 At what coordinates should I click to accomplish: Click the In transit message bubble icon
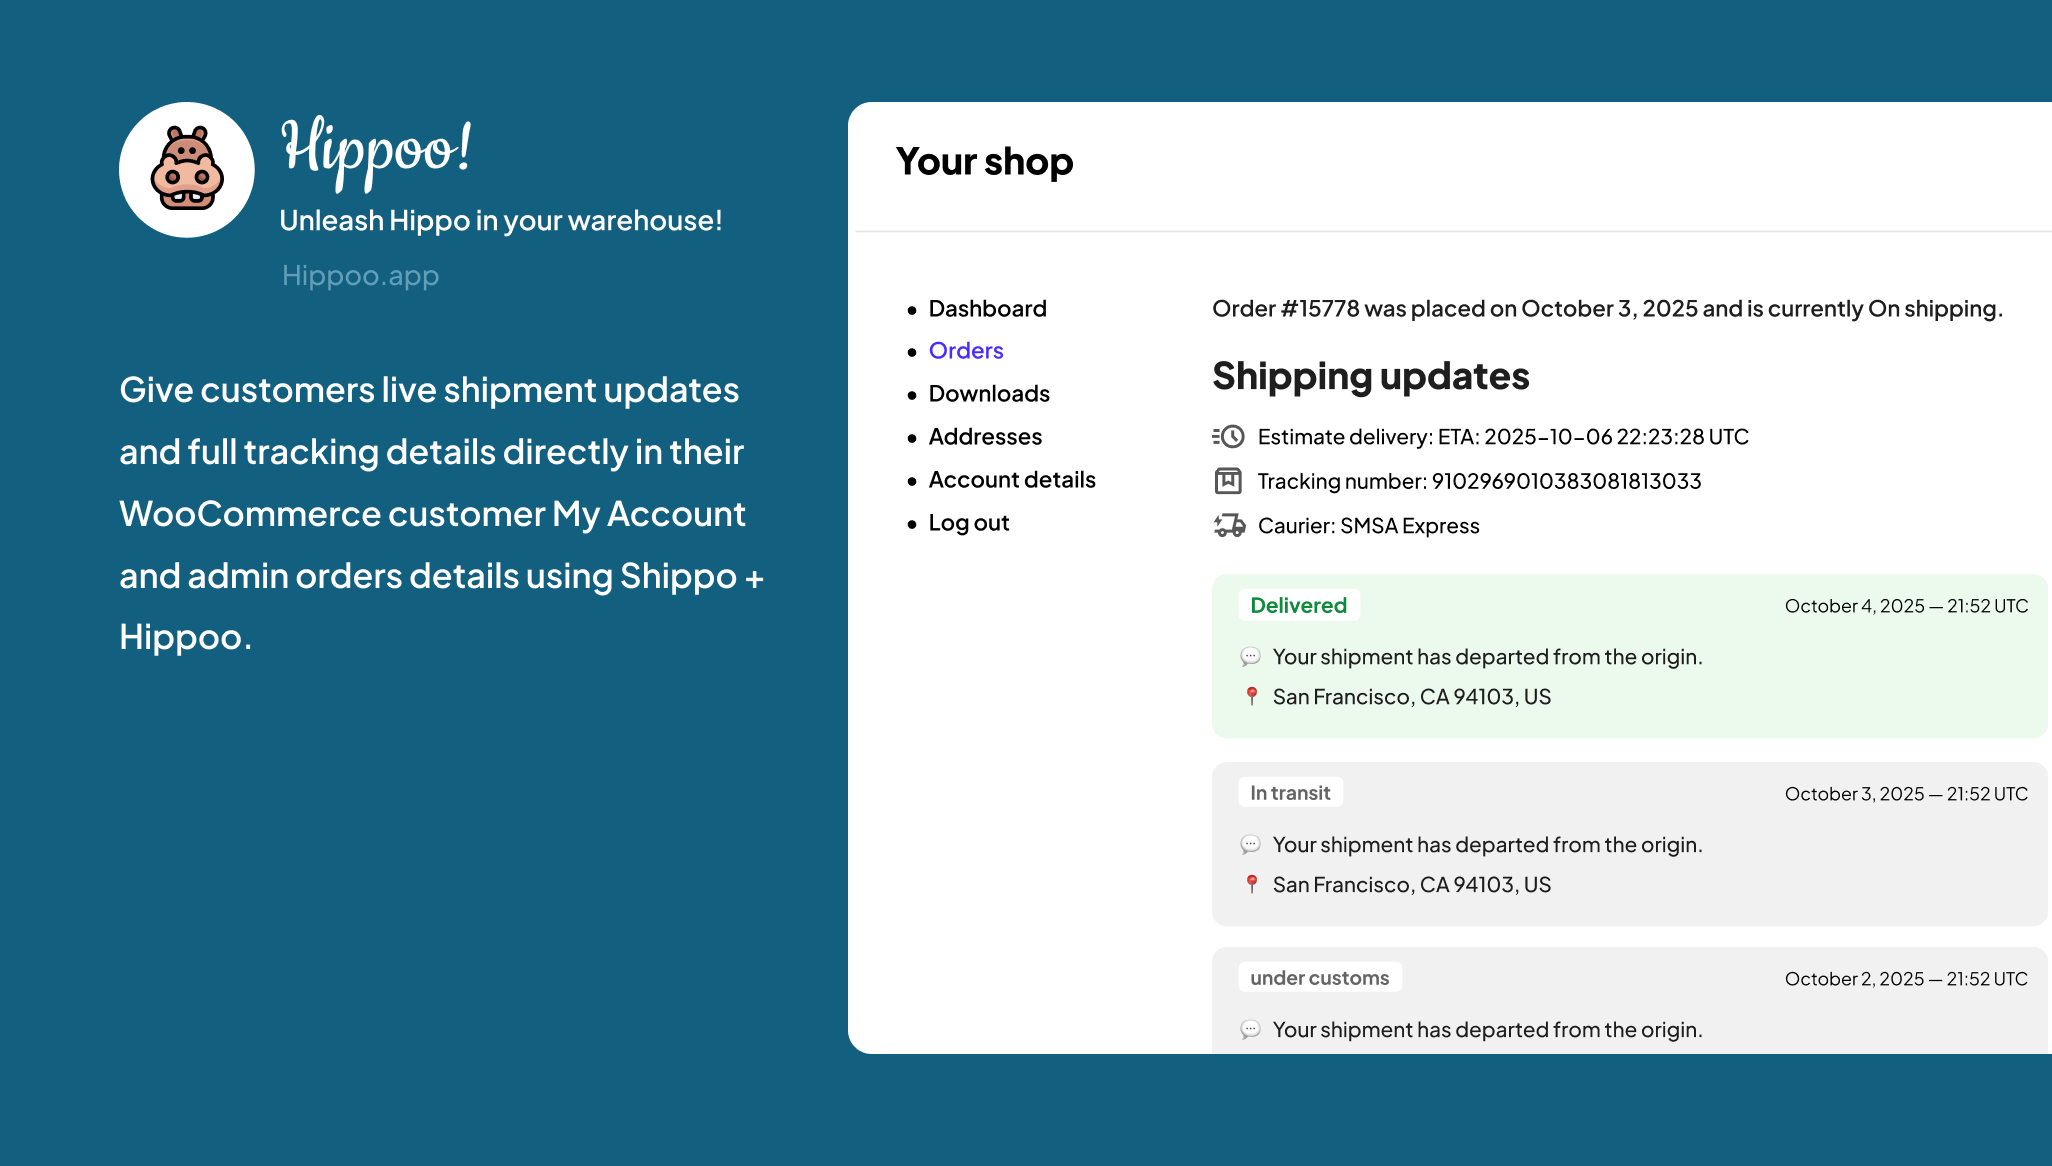(x=1250, y=845)
